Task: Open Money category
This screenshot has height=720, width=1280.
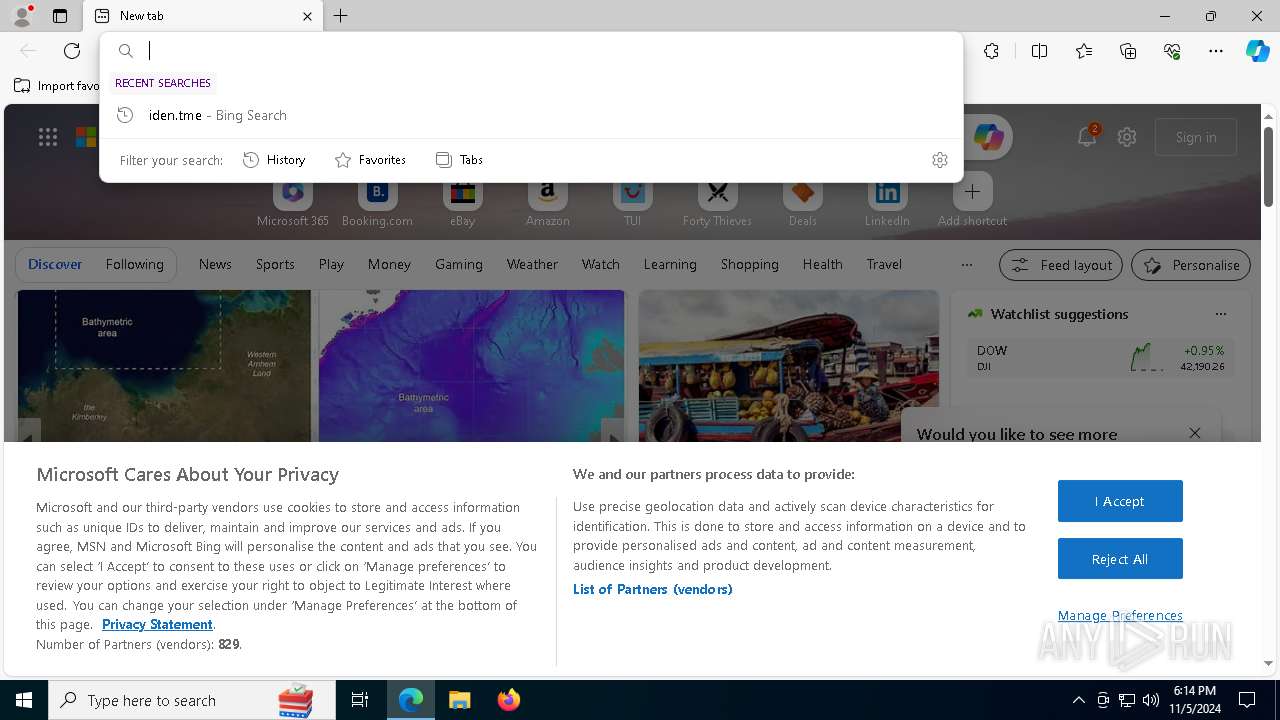Action: [389, 264]
